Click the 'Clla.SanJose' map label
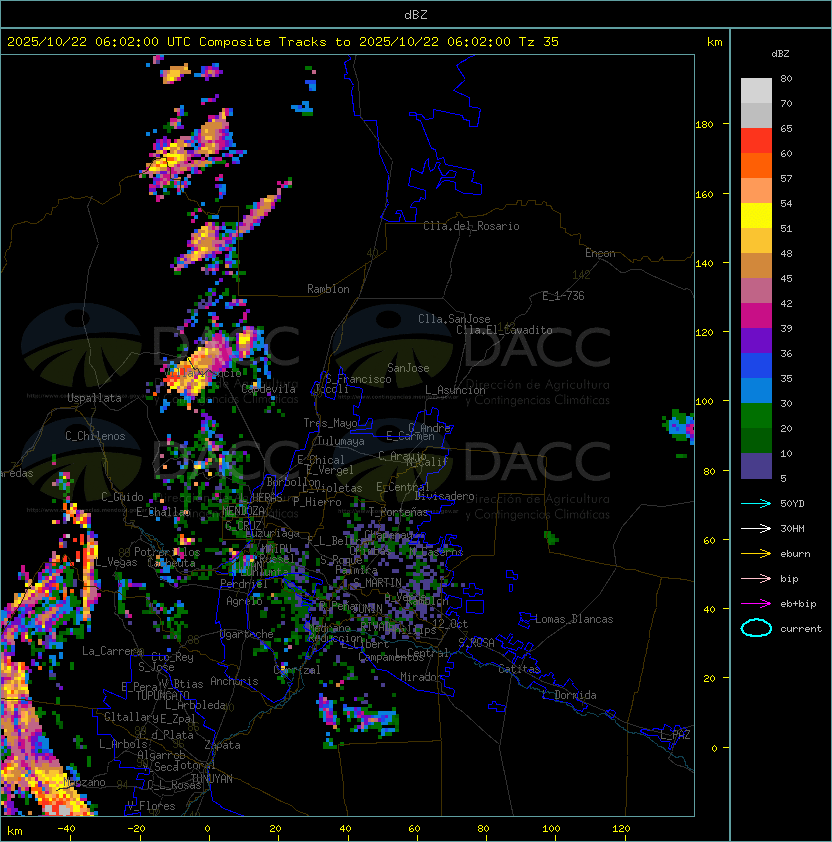Screen dimensions: 832x842 click(454, 319)
